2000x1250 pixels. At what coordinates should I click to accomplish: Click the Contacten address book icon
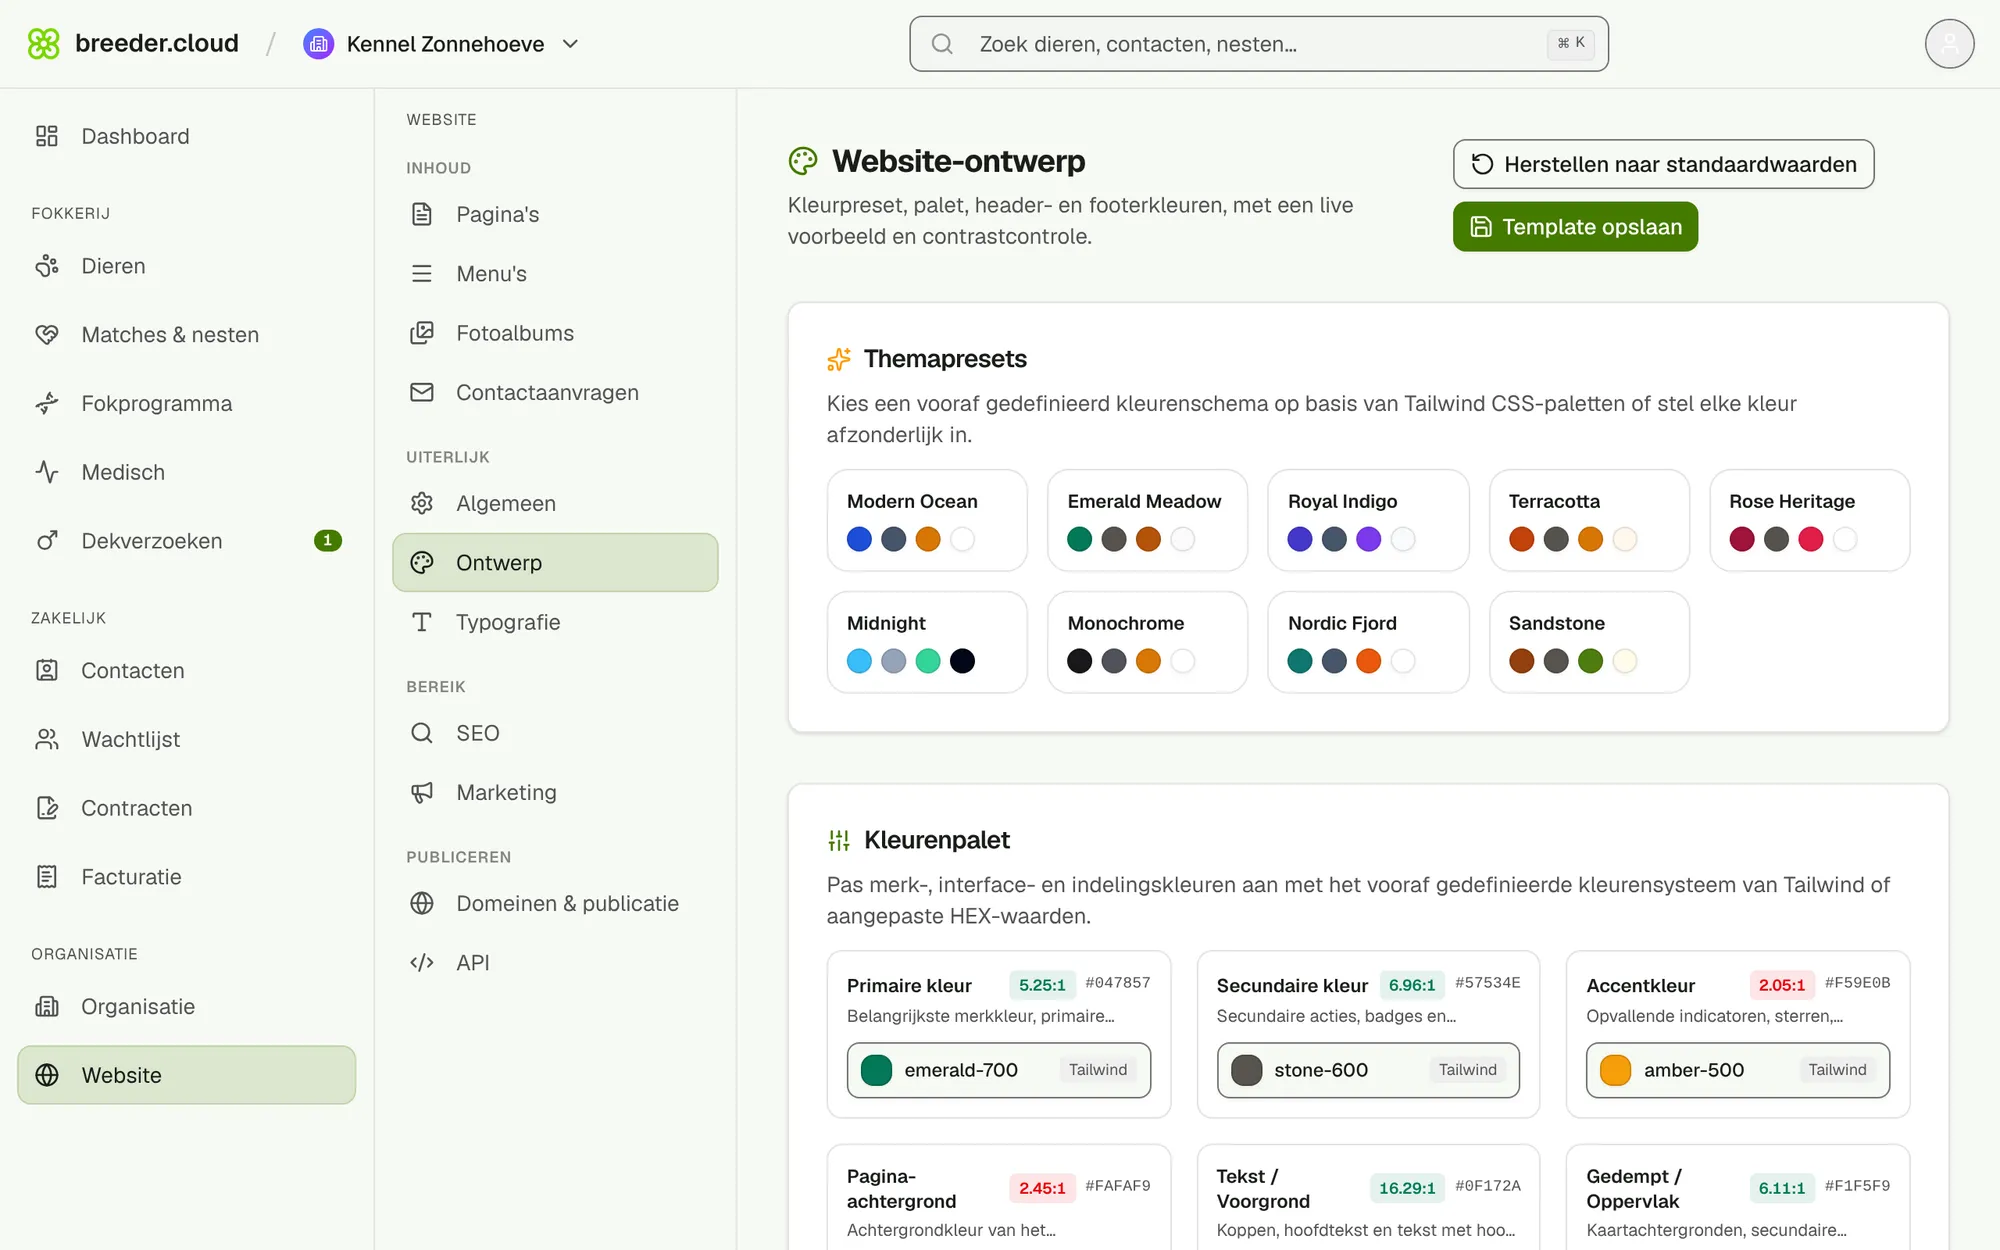(x=47, y=670)
